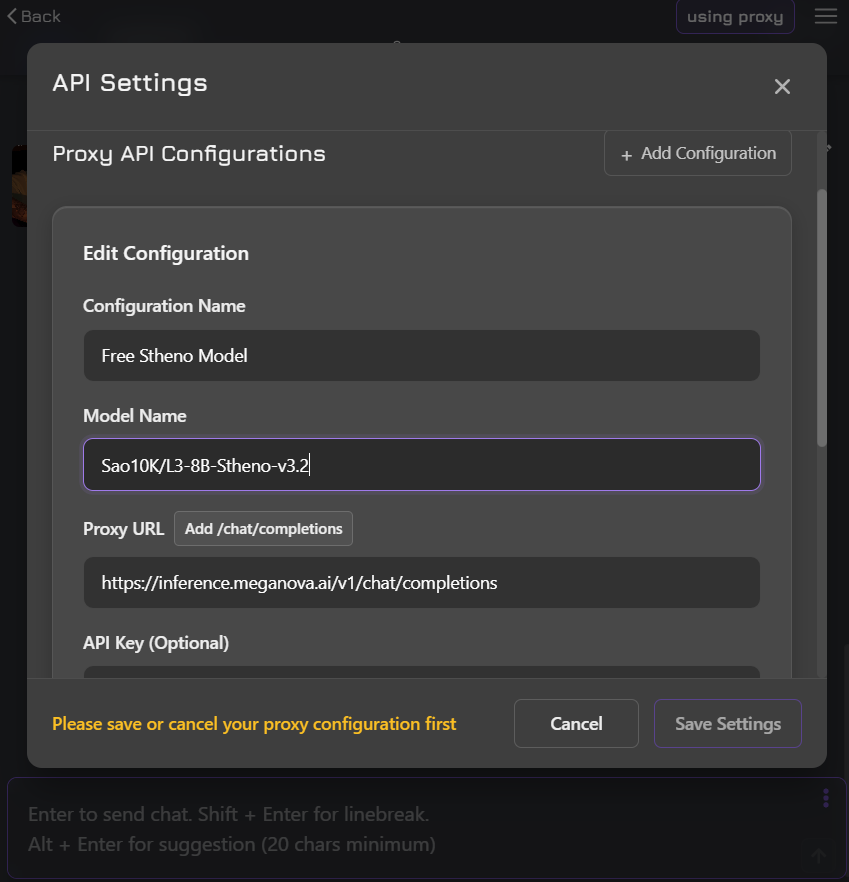
Task: Close the API Settings dialog
Action: click(x=782, y=87)
